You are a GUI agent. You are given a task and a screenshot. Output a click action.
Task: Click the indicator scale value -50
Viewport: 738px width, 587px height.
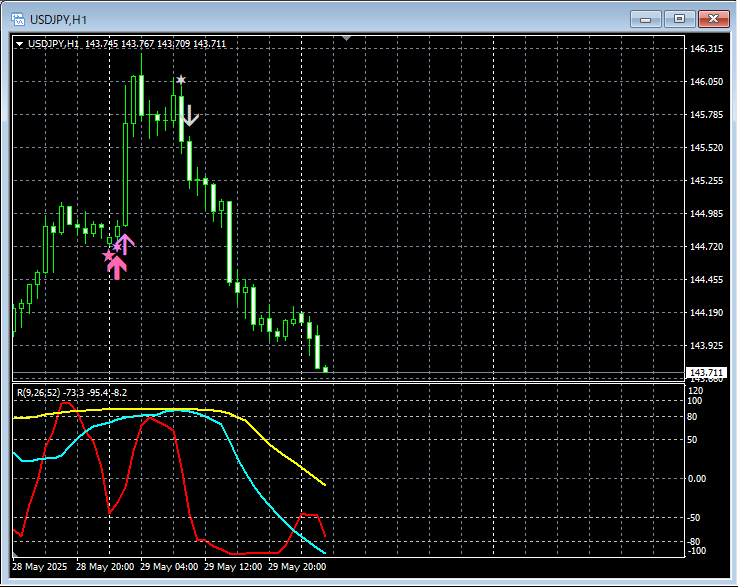(x=693, y=518)
